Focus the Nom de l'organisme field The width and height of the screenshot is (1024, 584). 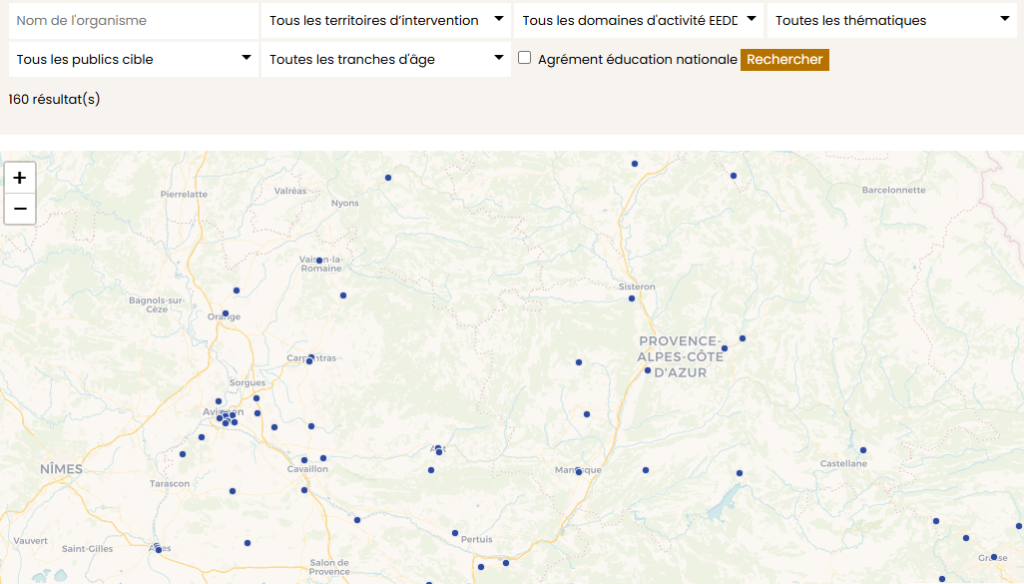(133, 20)
